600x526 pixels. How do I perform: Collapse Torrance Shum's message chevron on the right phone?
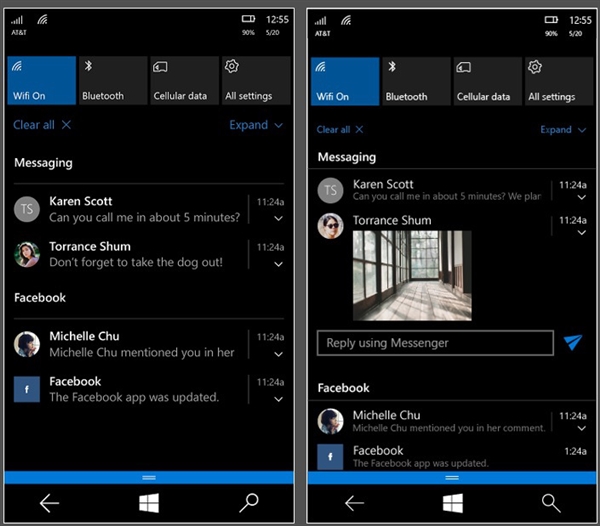click(x=582, y=233)
